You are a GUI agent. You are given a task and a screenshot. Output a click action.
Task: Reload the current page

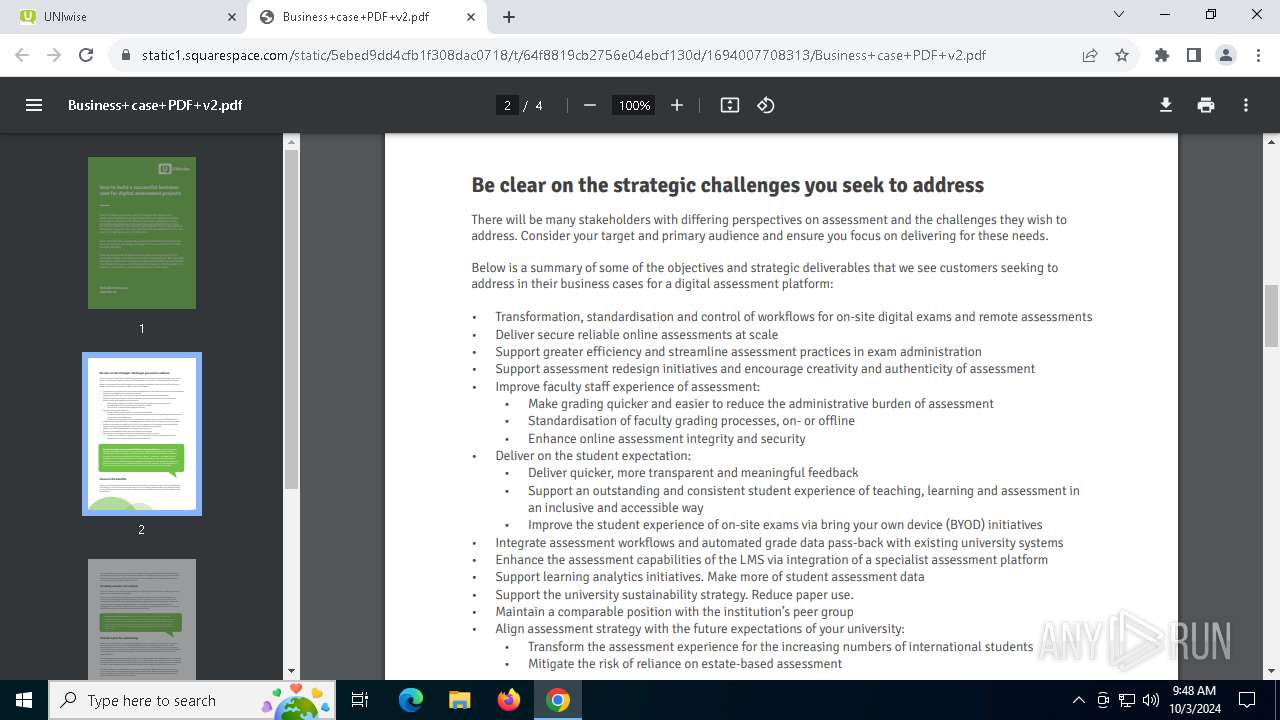[86, 55]
